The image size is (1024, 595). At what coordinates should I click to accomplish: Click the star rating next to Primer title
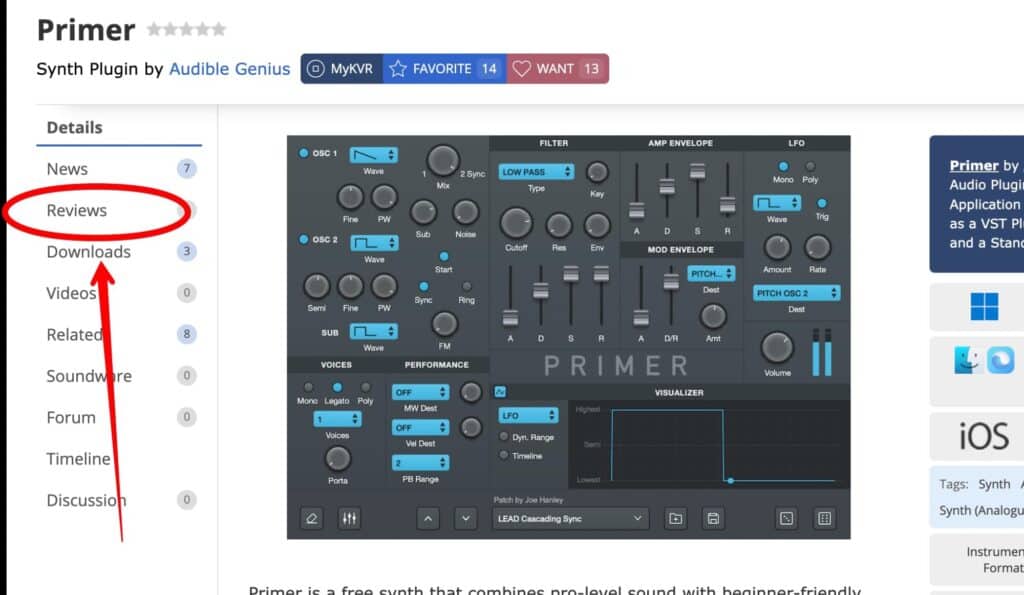[186, 29]
